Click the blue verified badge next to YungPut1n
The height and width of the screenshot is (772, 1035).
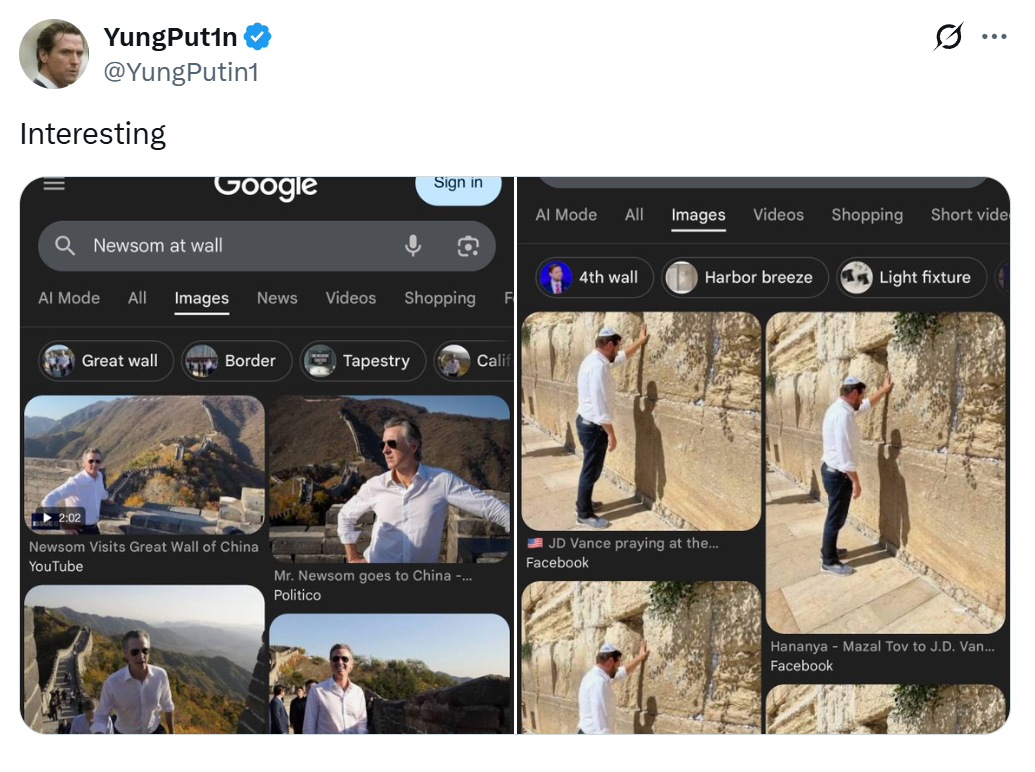(257, 36)
